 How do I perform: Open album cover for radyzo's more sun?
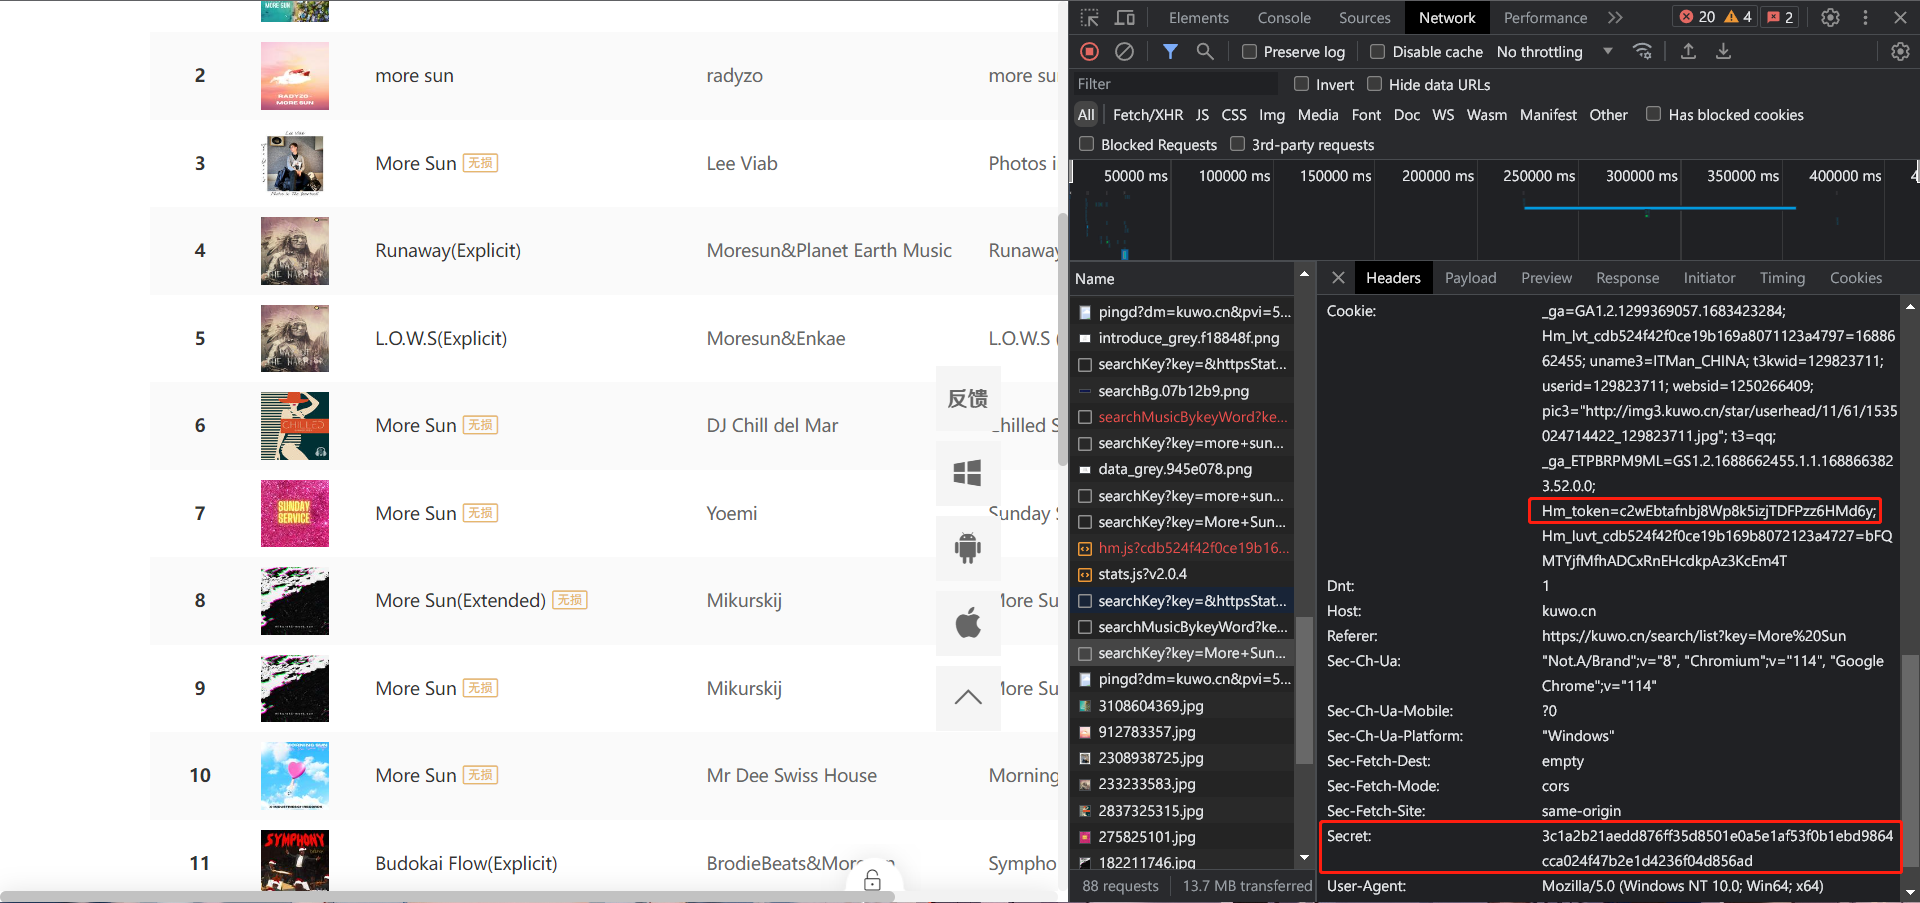click(x=295, y=76)
